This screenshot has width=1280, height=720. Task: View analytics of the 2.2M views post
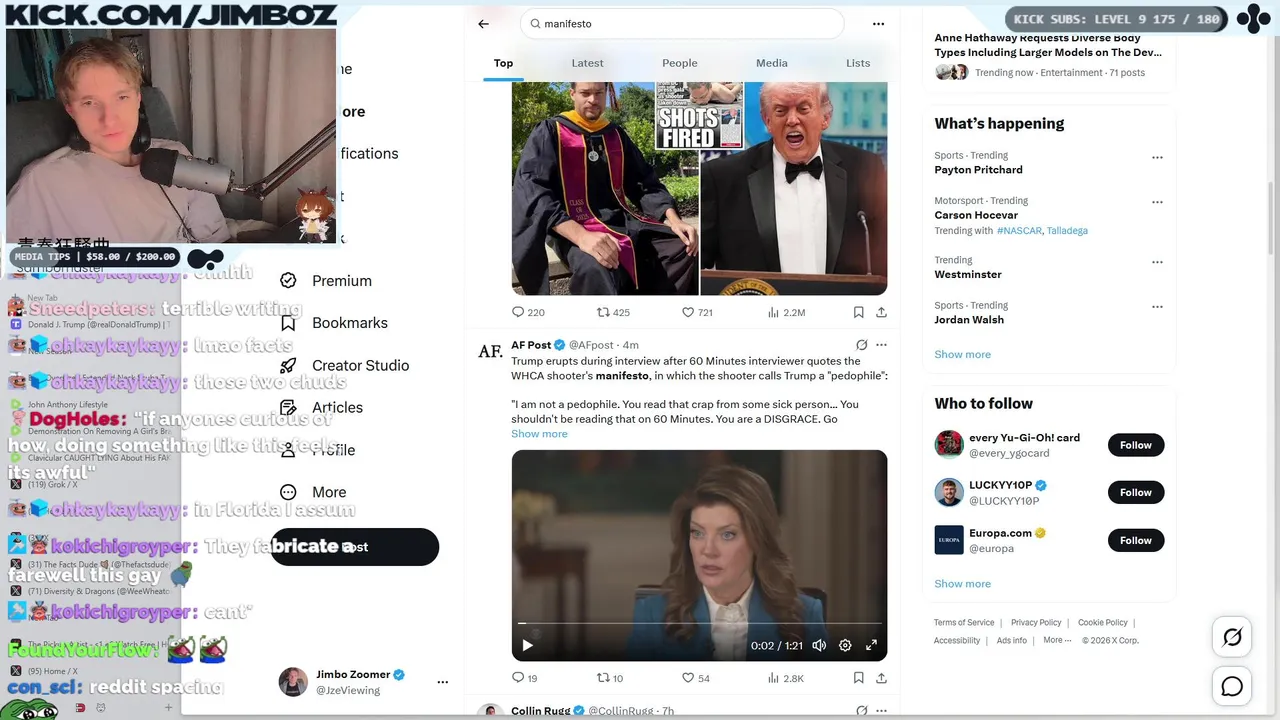click(x=786, y=312)
